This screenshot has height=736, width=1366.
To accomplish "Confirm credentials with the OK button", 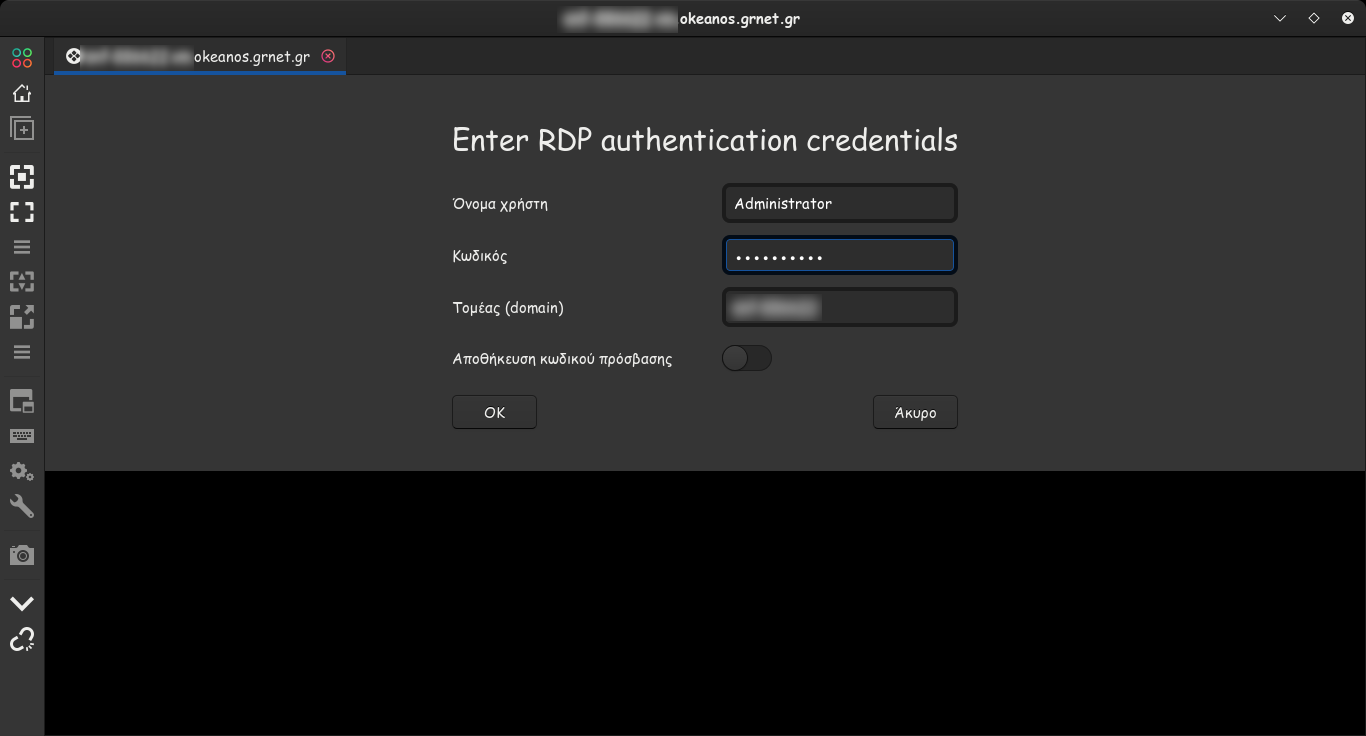I will point(494,412).
